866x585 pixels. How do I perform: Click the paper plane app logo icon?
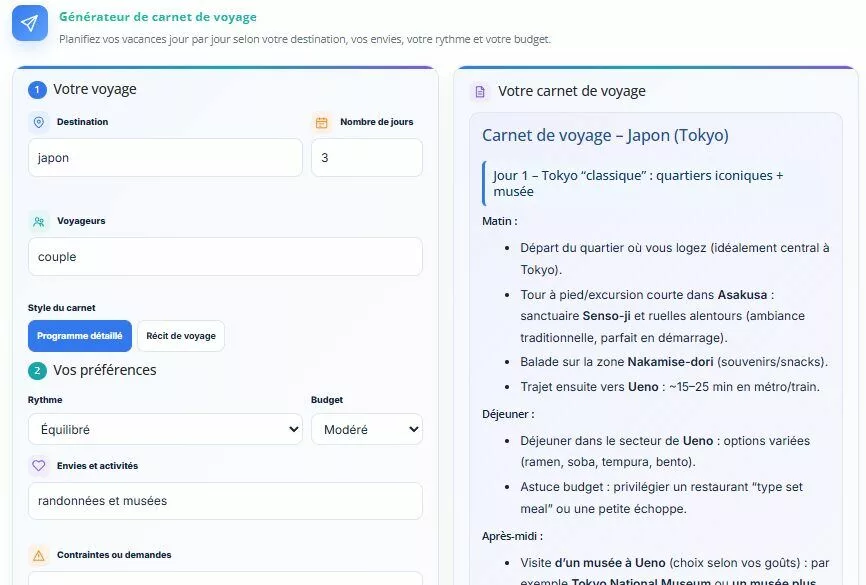(x=30, y=23)
